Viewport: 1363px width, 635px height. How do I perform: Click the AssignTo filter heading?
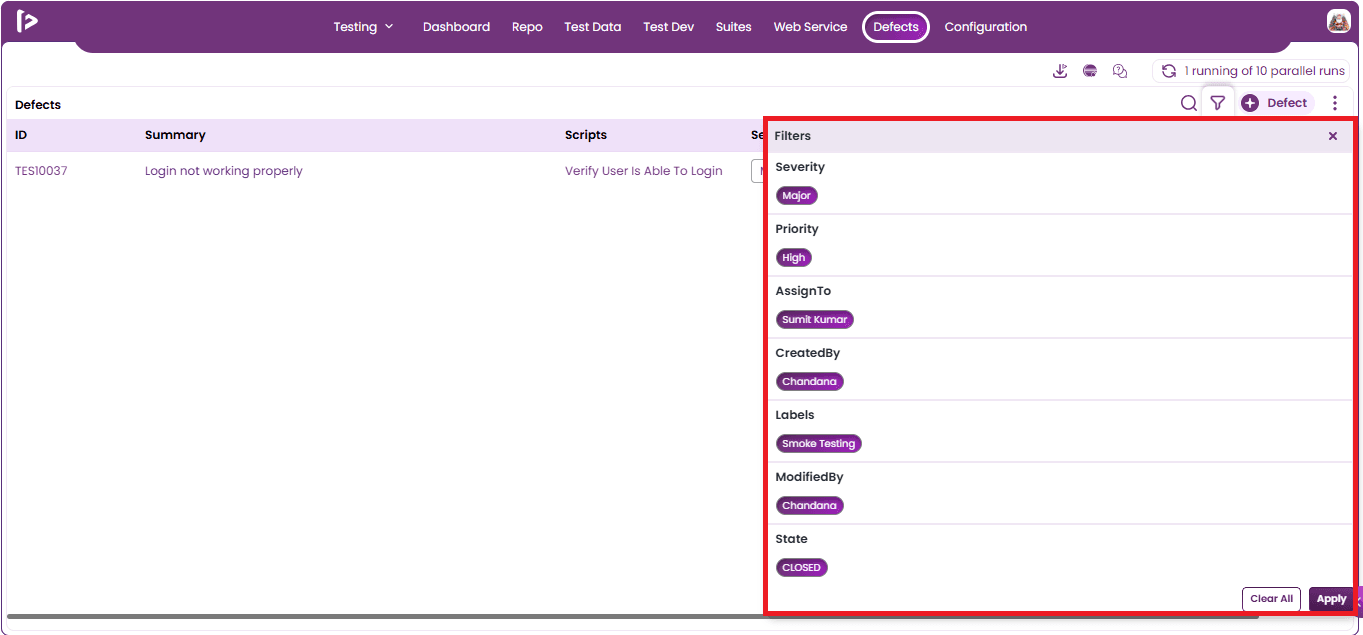pos(803,291)
